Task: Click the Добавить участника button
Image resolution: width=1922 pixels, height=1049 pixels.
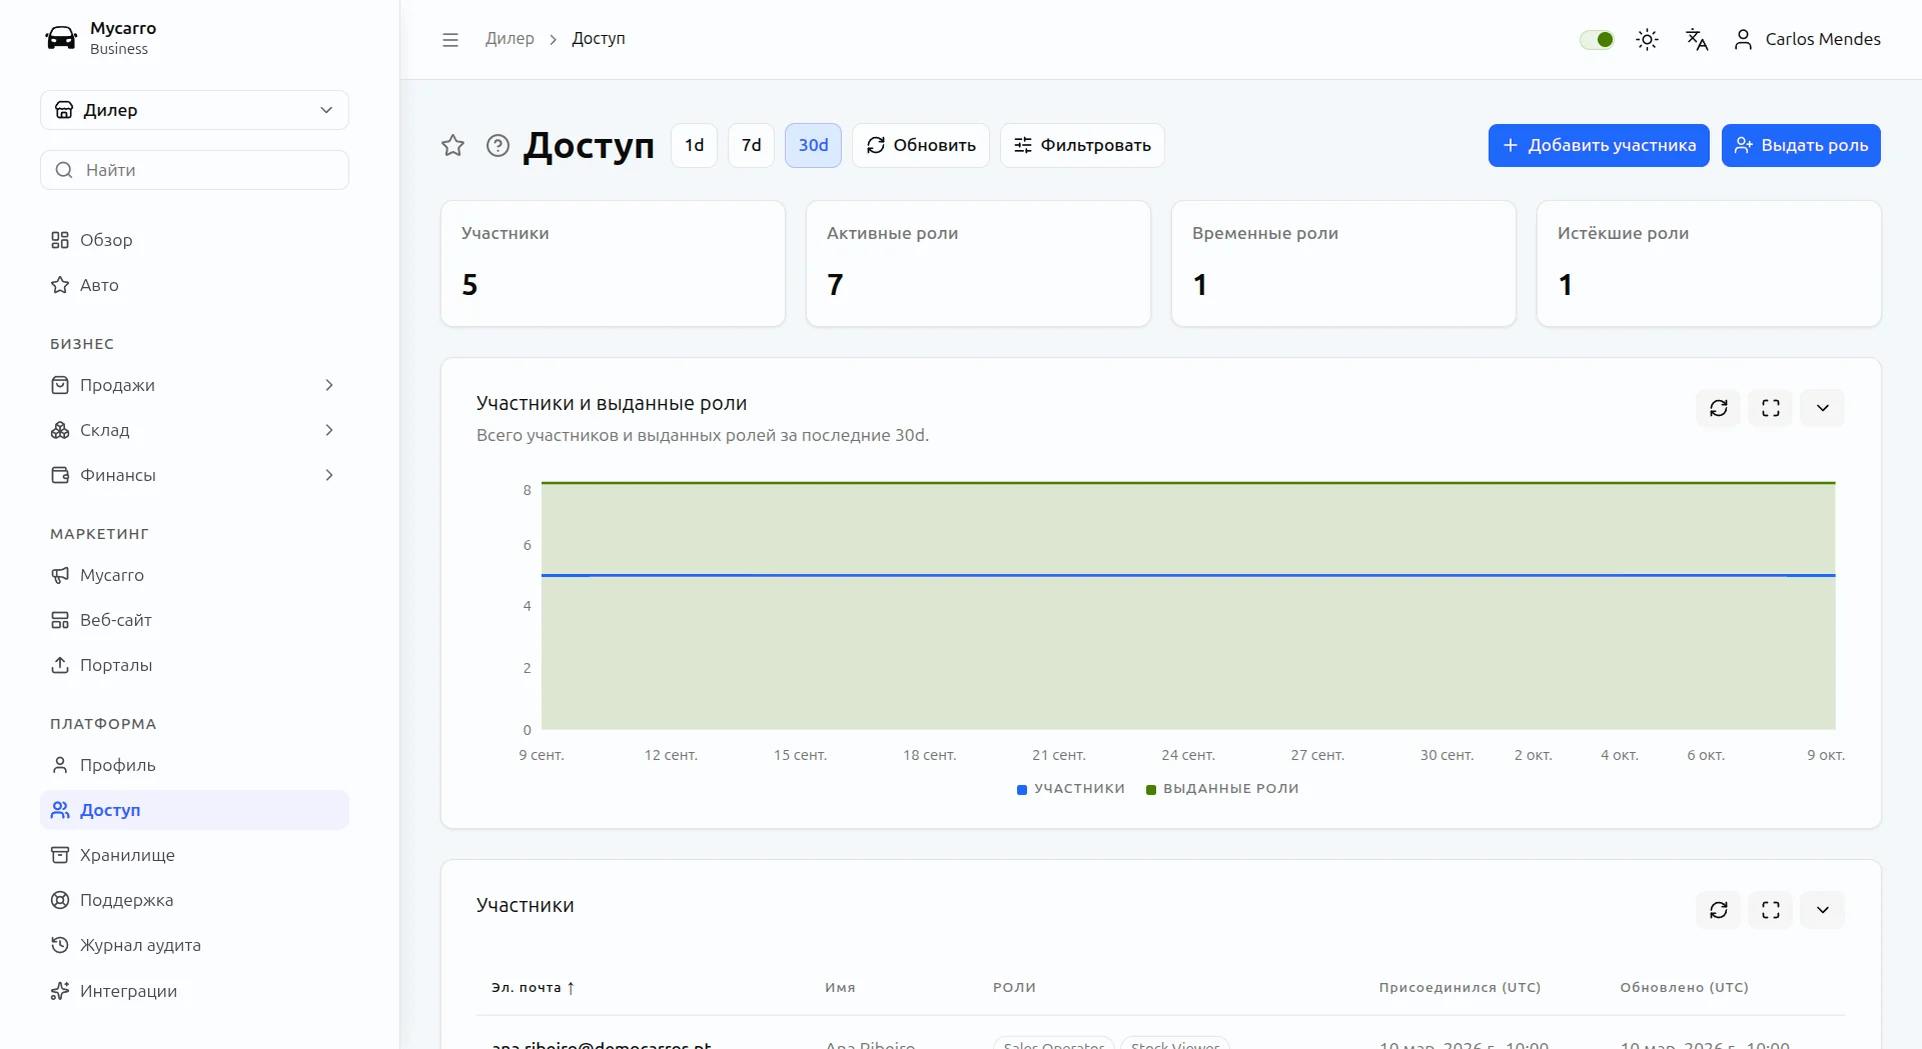Action: pyautogui.click(x=1599, y=146)
